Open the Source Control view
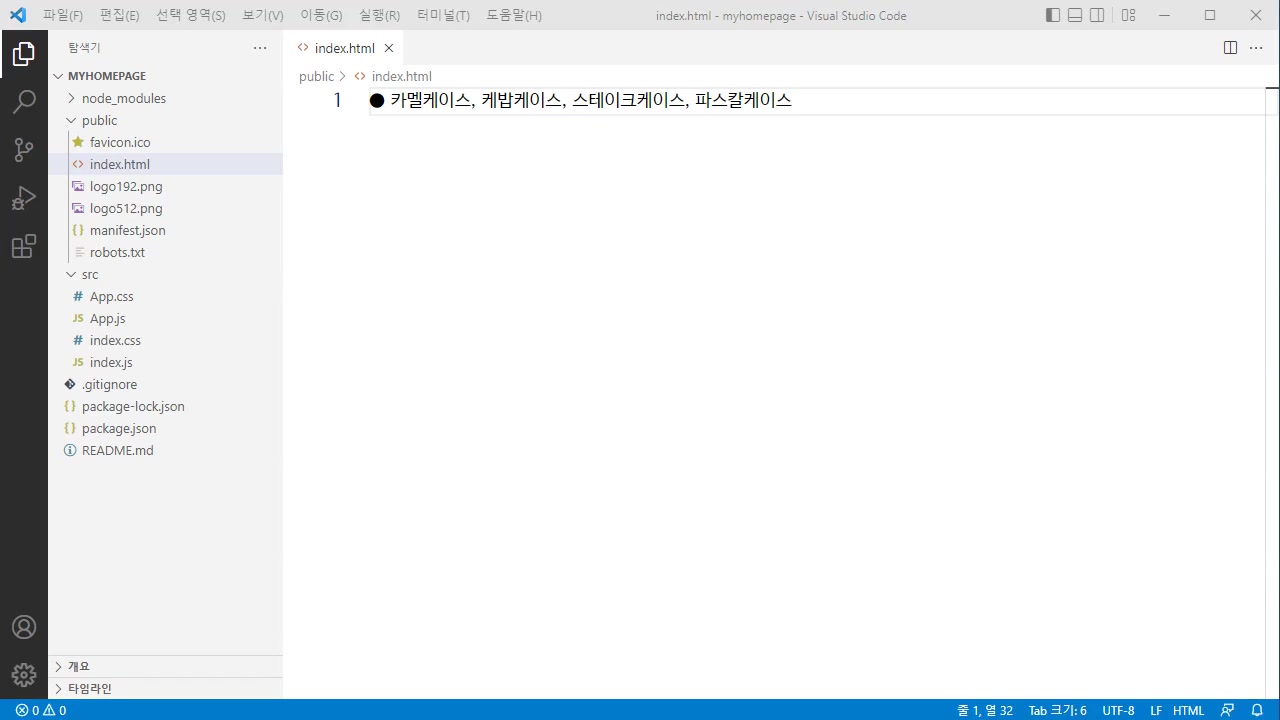The width and height of the screenshot is (1280, 720). click(x=24, y=149)
